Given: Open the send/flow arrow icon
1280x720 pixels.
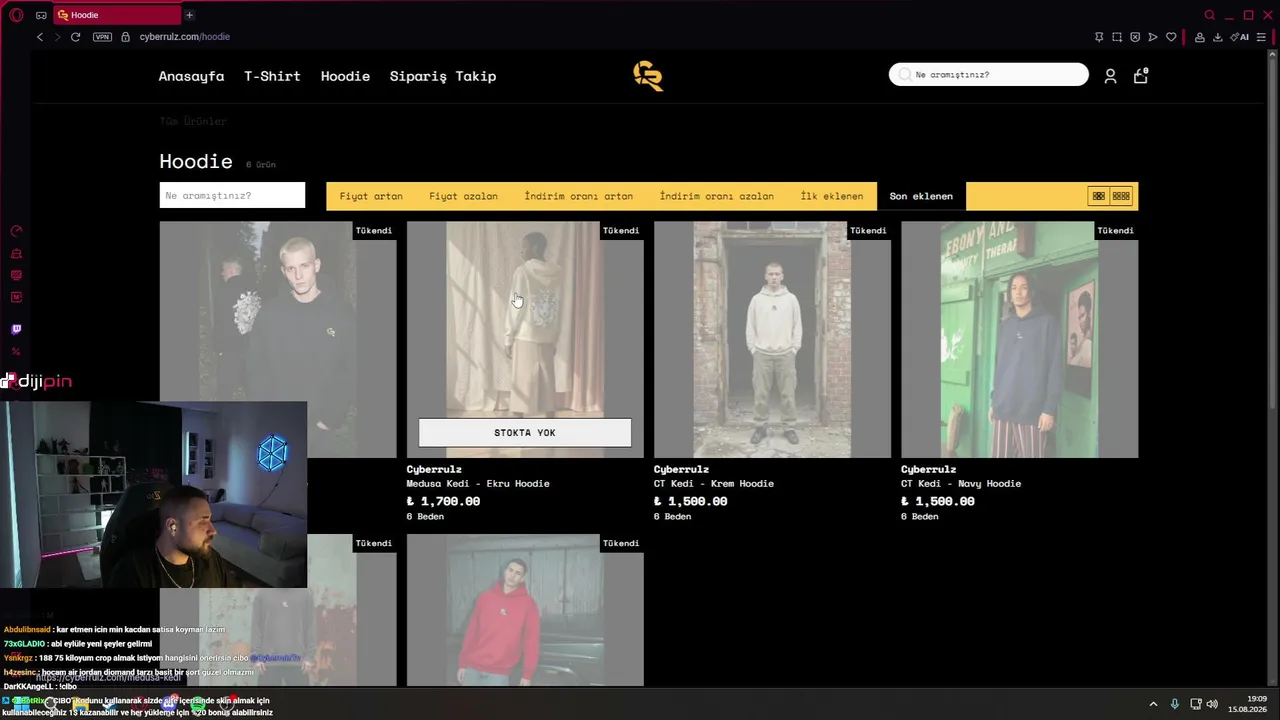Looking at the screenshot, I should pos(1153,37).
